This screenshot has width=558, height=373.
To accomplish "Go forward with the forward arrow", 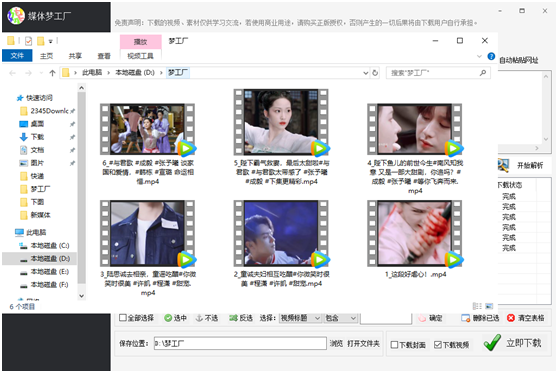I will [x=28, y=73].
